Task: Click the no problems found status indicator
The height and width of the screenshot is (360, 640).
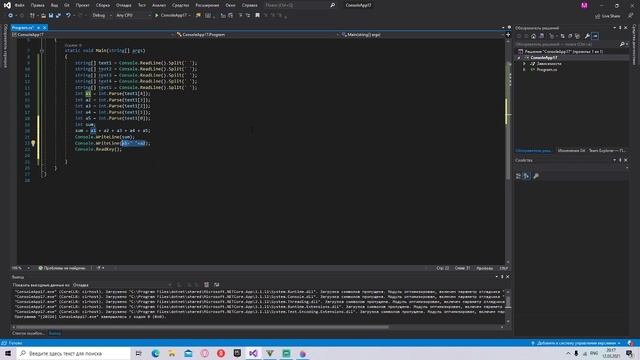Action: point(62,268)
